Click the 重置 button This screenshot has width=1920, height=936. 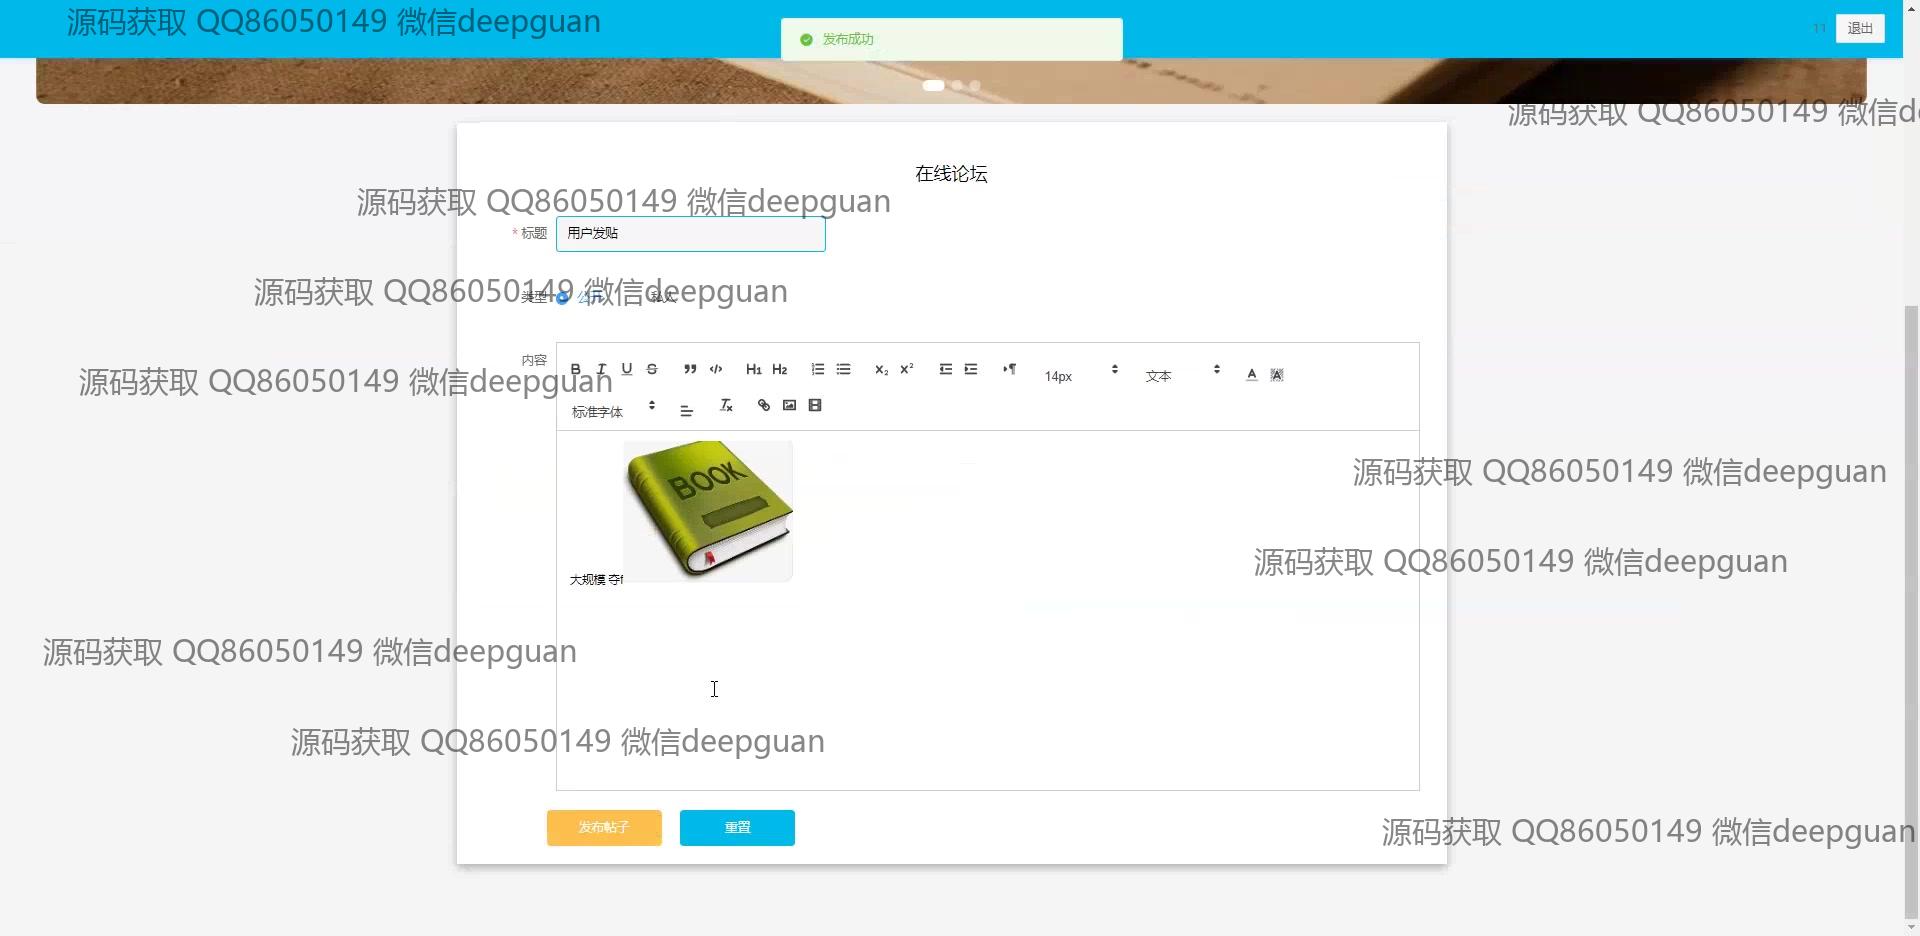[737, 828]
